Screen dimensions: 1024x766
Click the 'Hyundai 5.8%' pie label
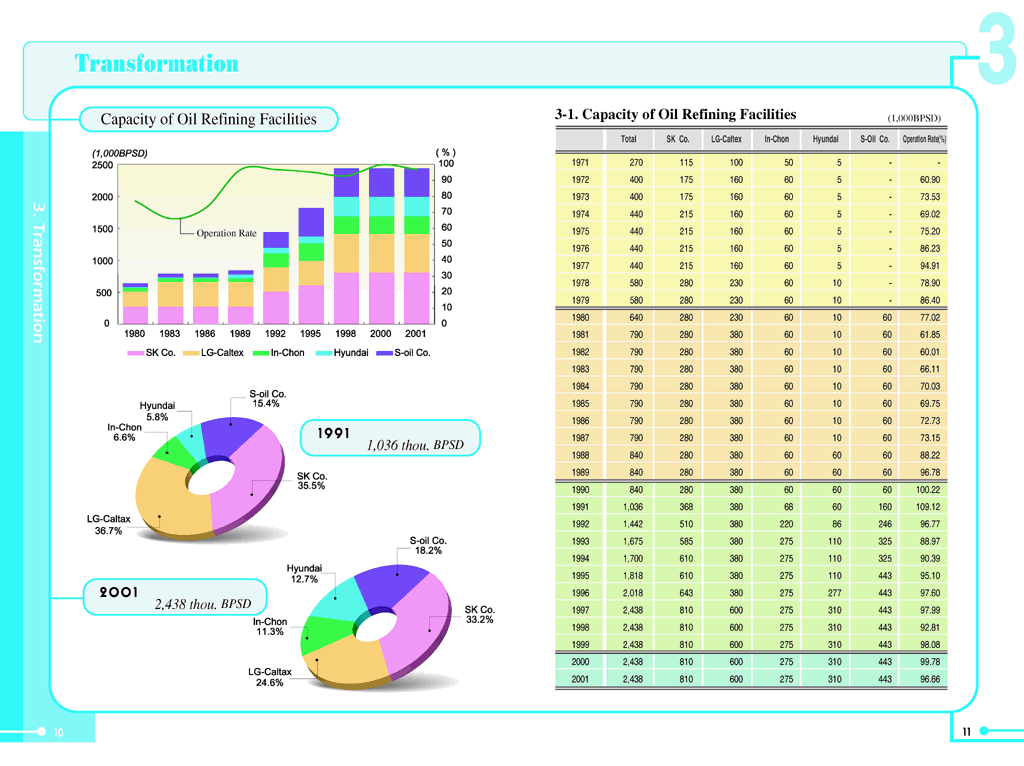point(157,411)
